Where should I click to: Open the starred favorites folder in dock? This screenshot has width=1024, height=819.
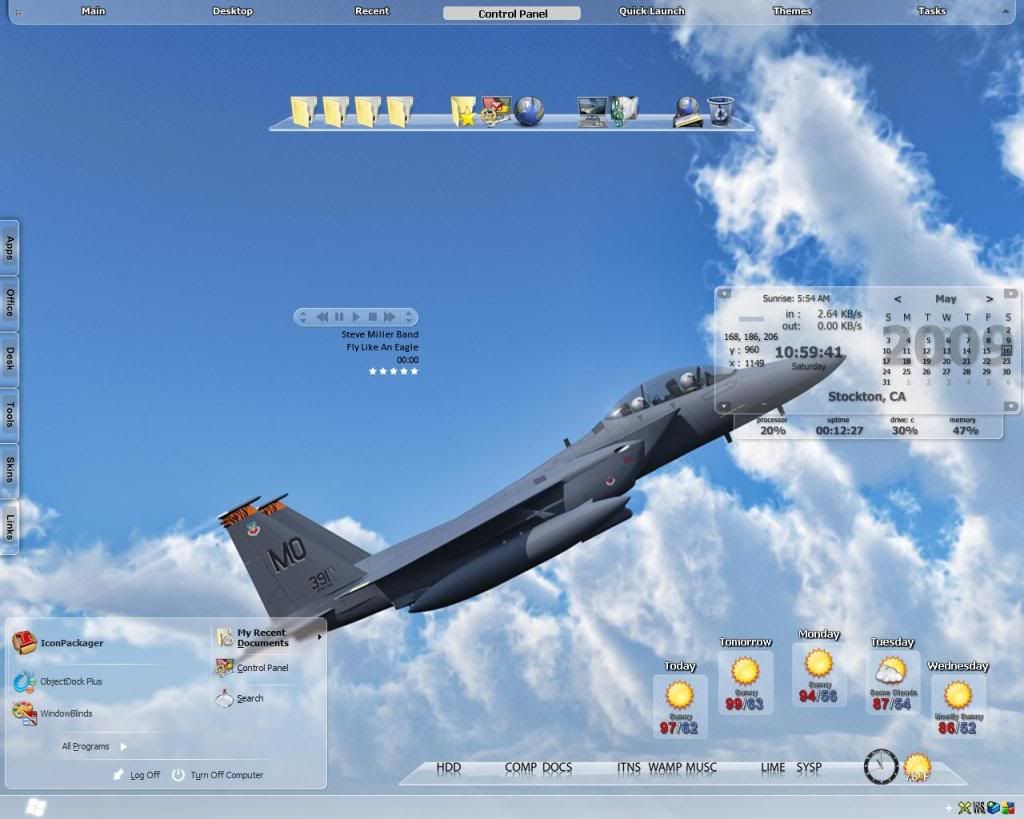click(463, 112)
